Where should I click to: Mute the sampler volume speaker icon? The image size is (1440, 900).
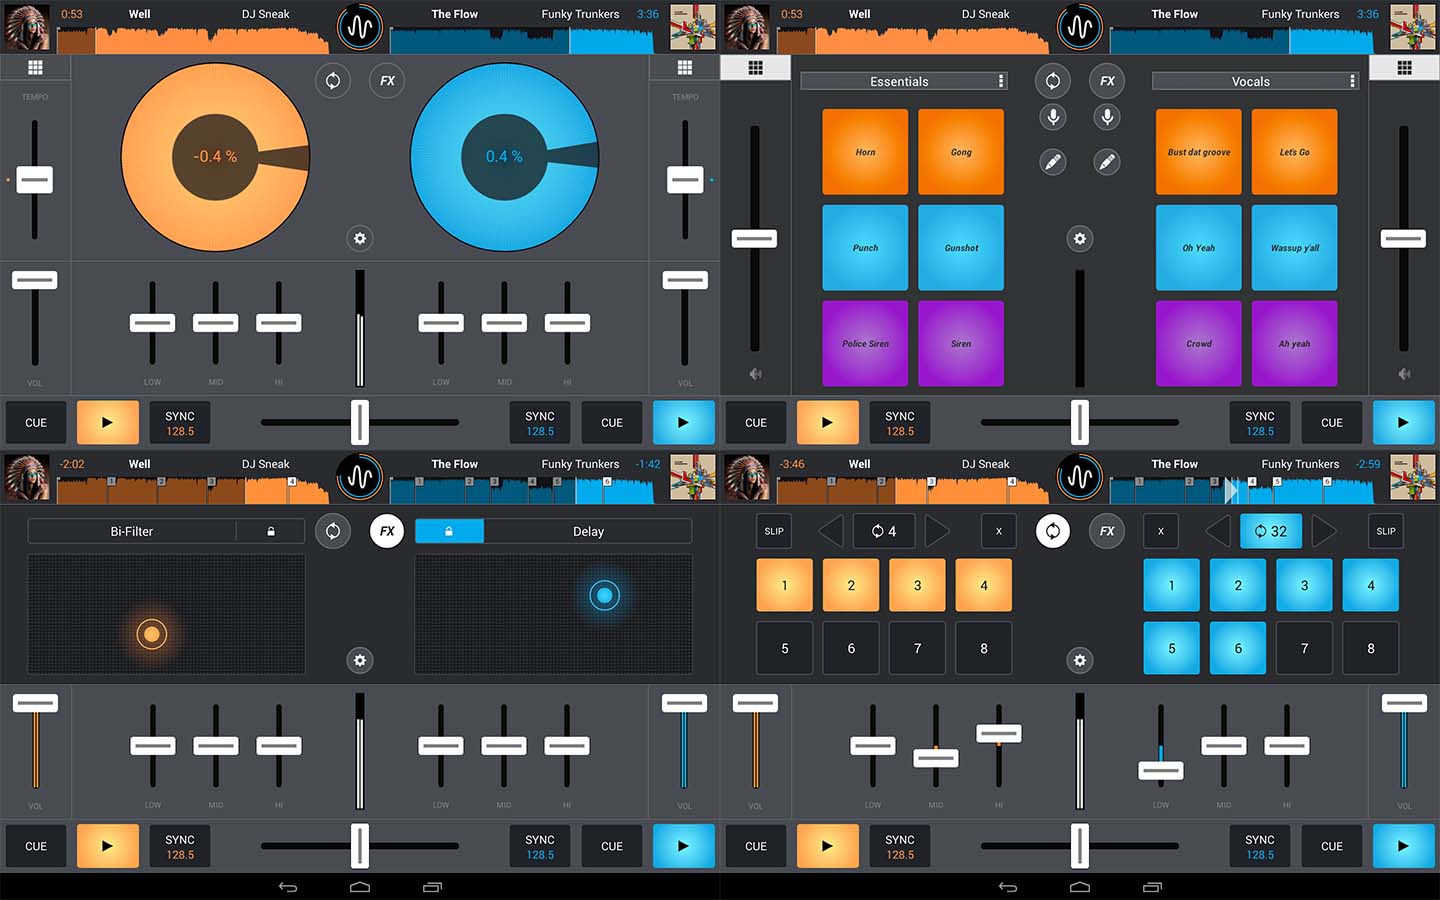point(755,373)
